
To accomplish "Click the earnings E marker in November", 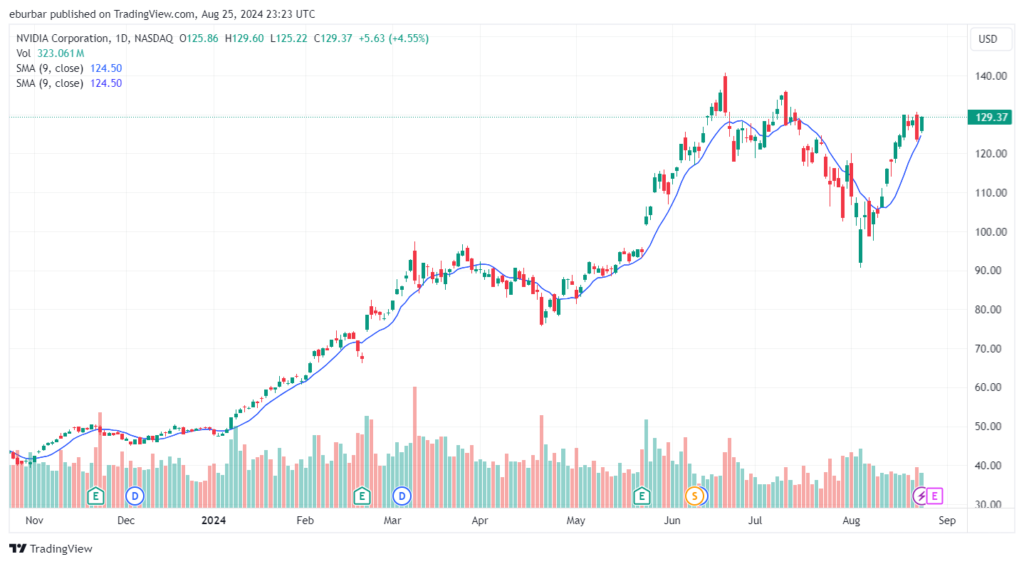I will coord(97,495).
